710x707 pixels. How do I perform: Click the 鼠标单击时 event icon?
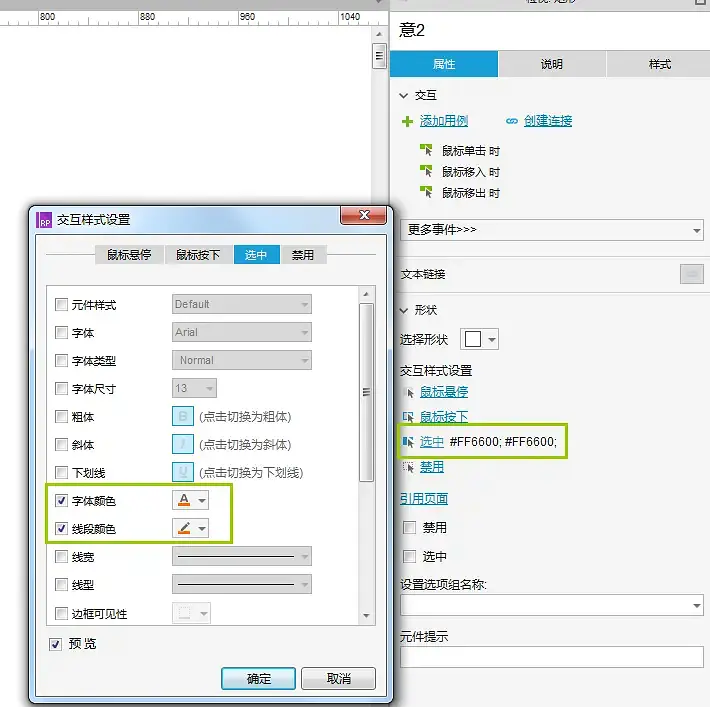(426, 150)
